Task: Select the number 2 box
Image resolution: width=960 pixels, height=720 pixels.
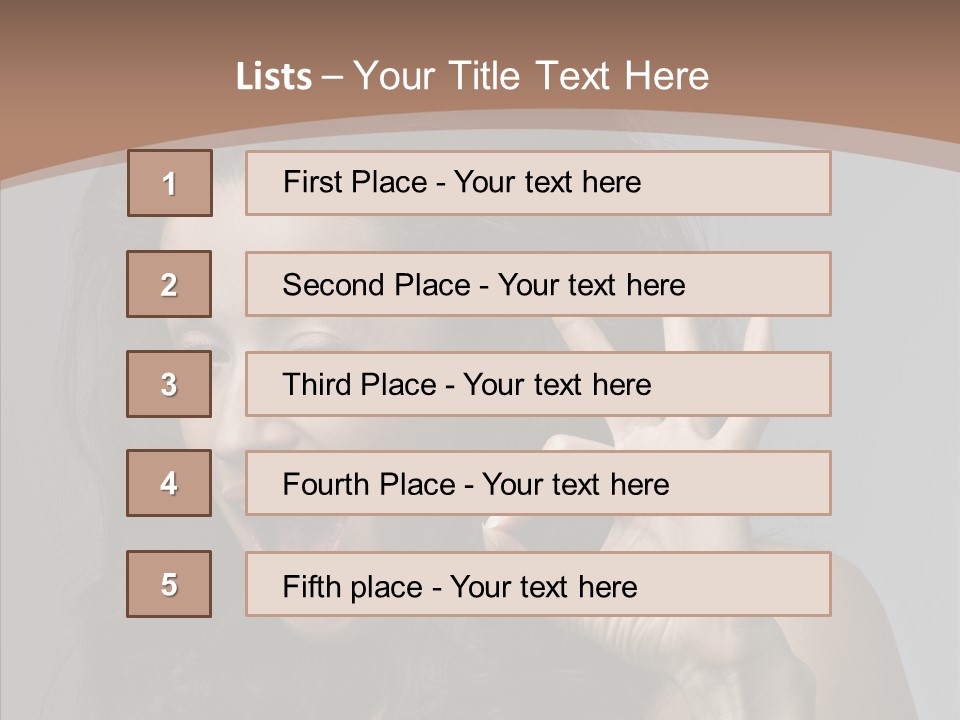Action: click(x=169, y=284)
